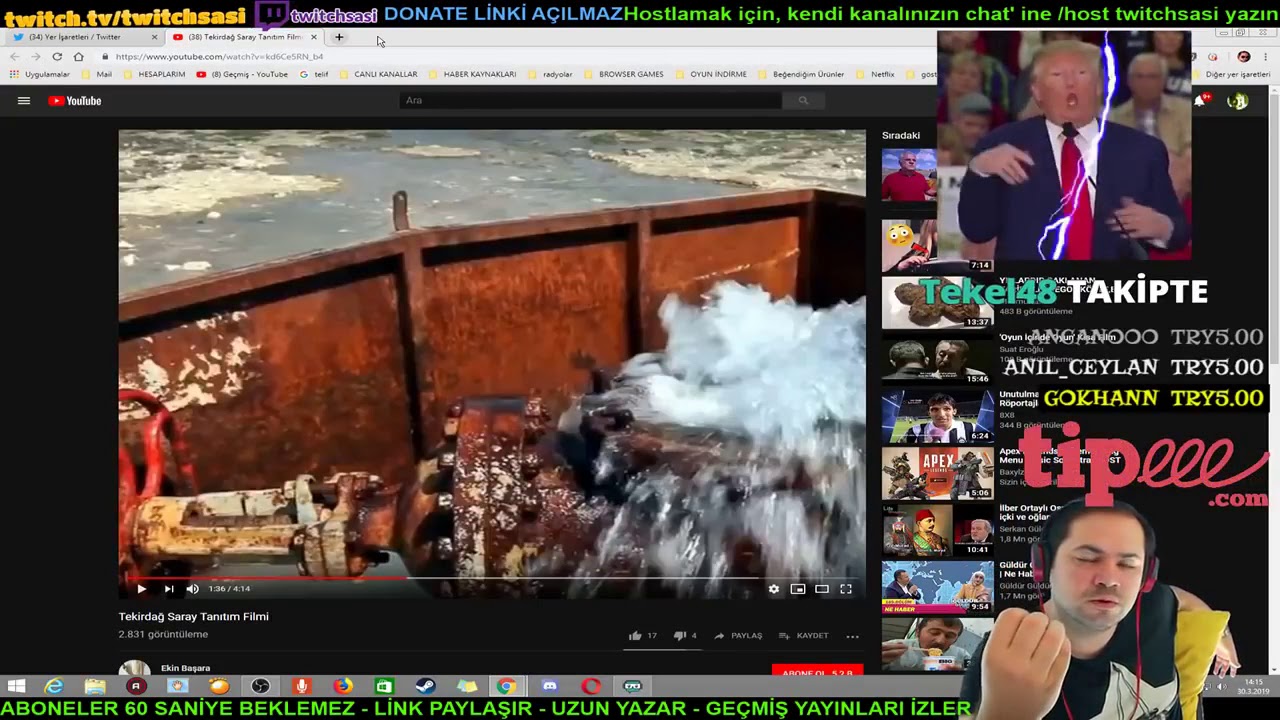The height and width of the screenshot is (720, 1280).
Task: Open OBS Studio from taskbar
Action: pyautogui.click(x=260, y=686)
